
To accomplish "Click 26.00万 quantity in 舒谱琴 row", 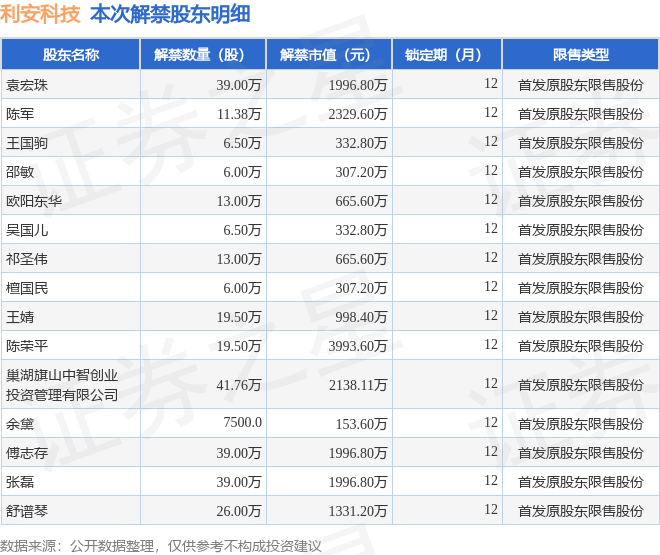I will (x=239, y=511).
